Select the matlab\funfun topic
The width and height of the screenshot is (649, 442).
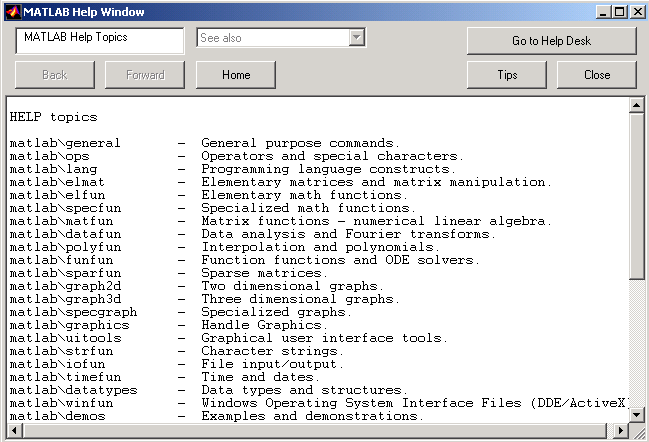[x=61, y=260]
